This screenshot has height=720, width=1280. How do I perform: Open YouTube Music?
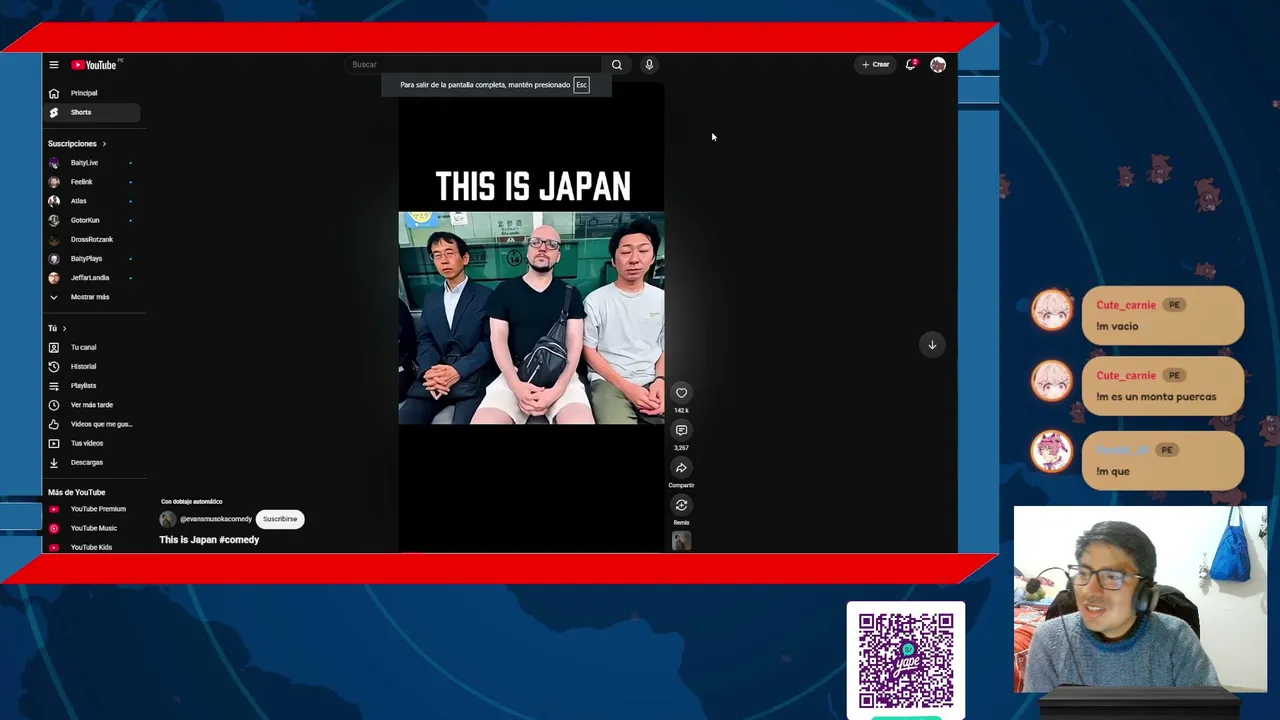pyautogui.click(x=92, y=528)
